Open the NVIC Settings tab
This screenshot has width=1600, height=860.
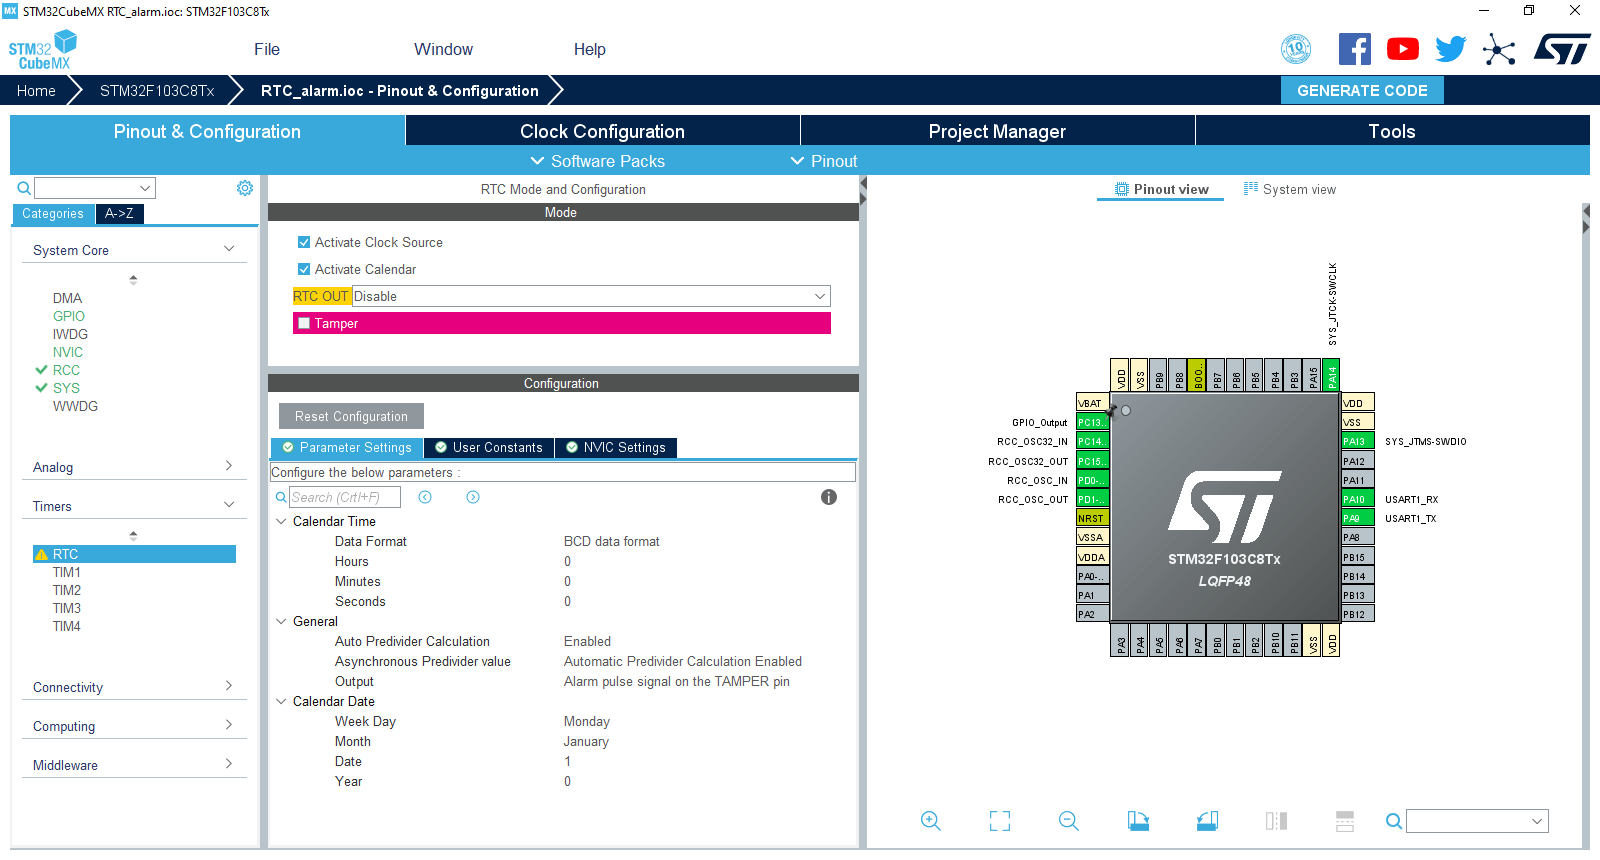point(615,447)
